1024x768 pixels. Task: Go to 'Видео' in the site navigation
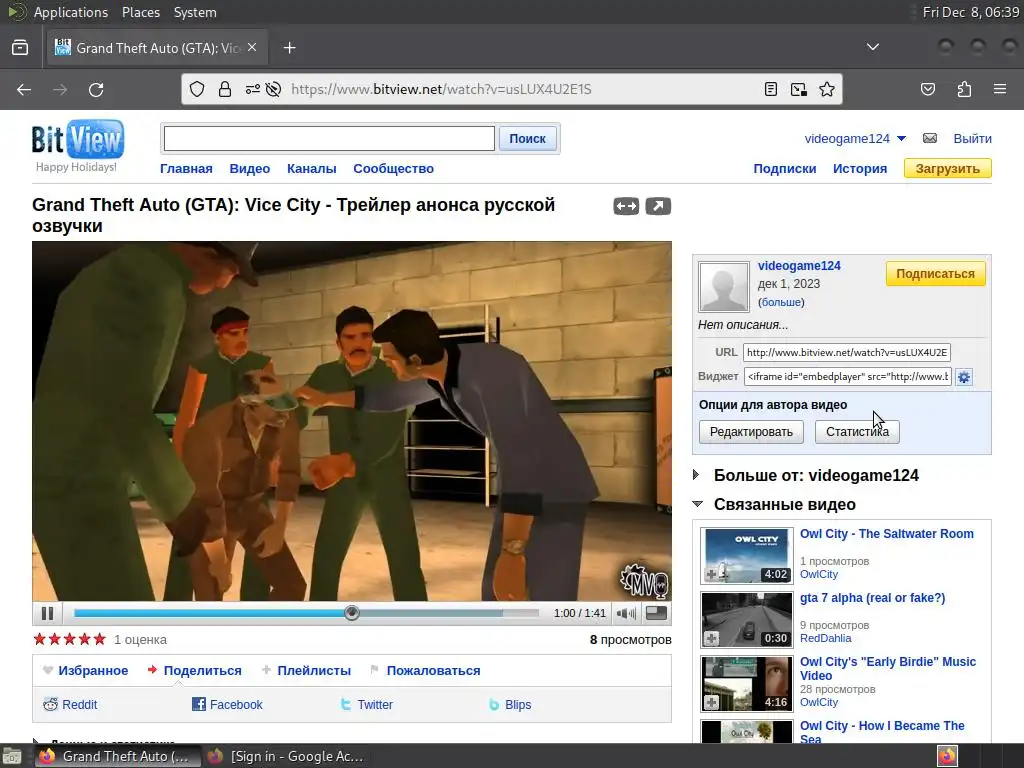(249, 168)
